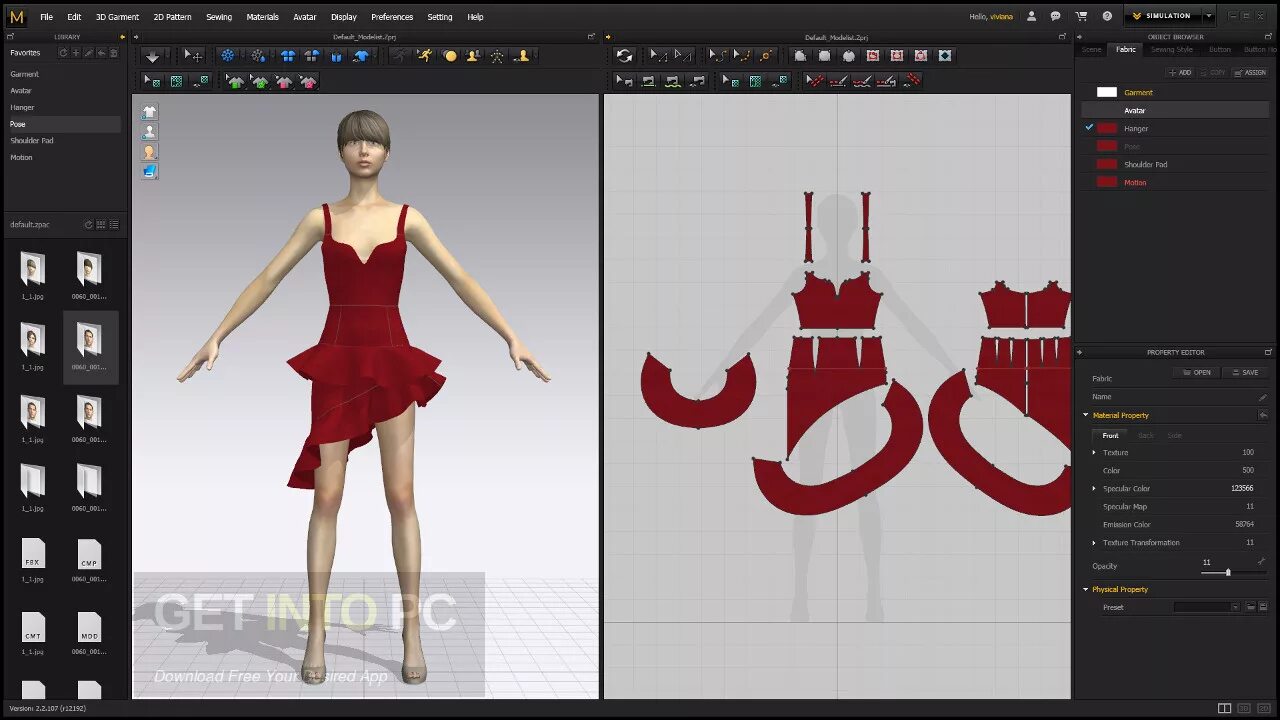This screenshot has height=720, width=1280.
Task: Enable the checkmark next to Garment fabric
Action: (1089, 92)
